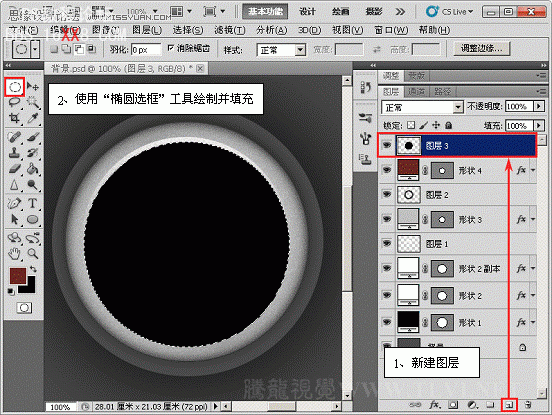Select the Elliptical Marquee tool
This screenshot has height=415, width=552.
tap(14, 87)
